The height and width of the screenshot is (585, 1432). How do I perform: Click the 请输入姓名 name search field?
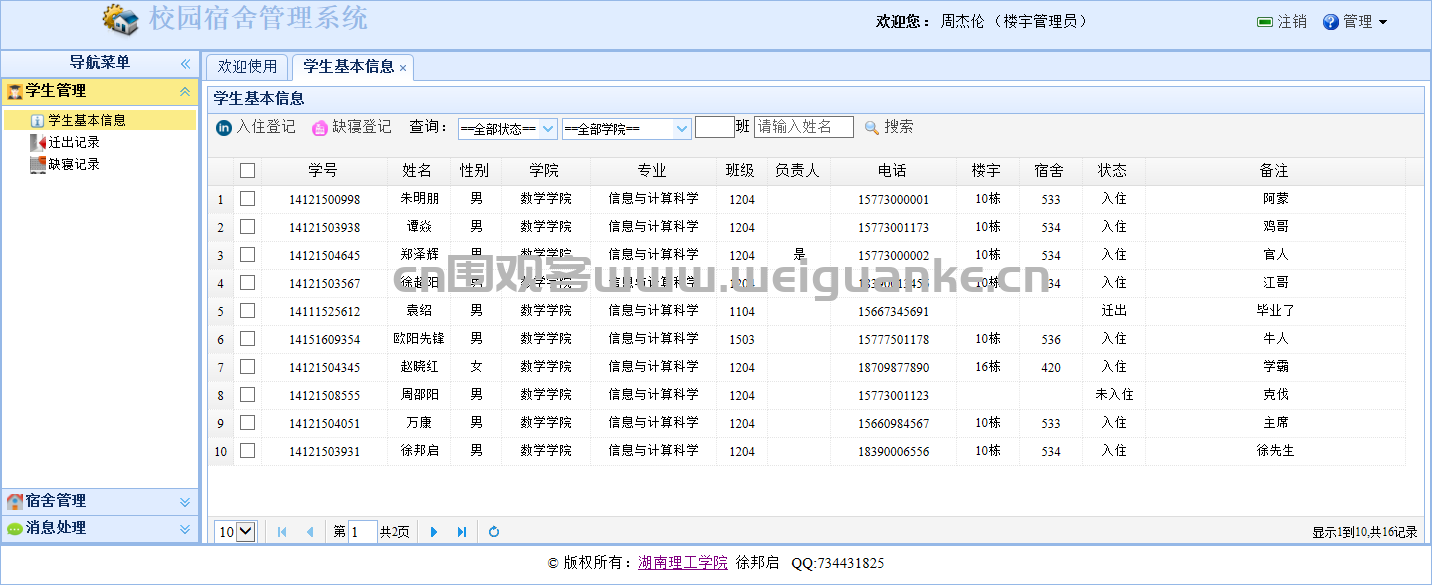point(804,127)
